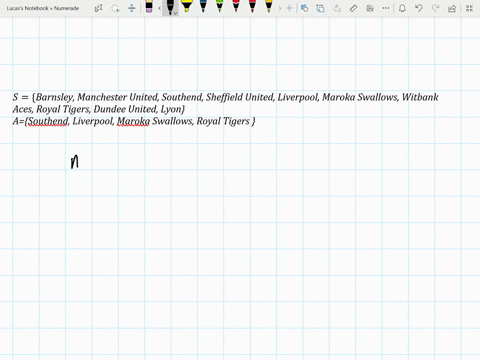This screenshot has width=480, height=360.
Task: Select the Objects or Type Text tool
Action: pyautogui.click(x=99, y=8)
